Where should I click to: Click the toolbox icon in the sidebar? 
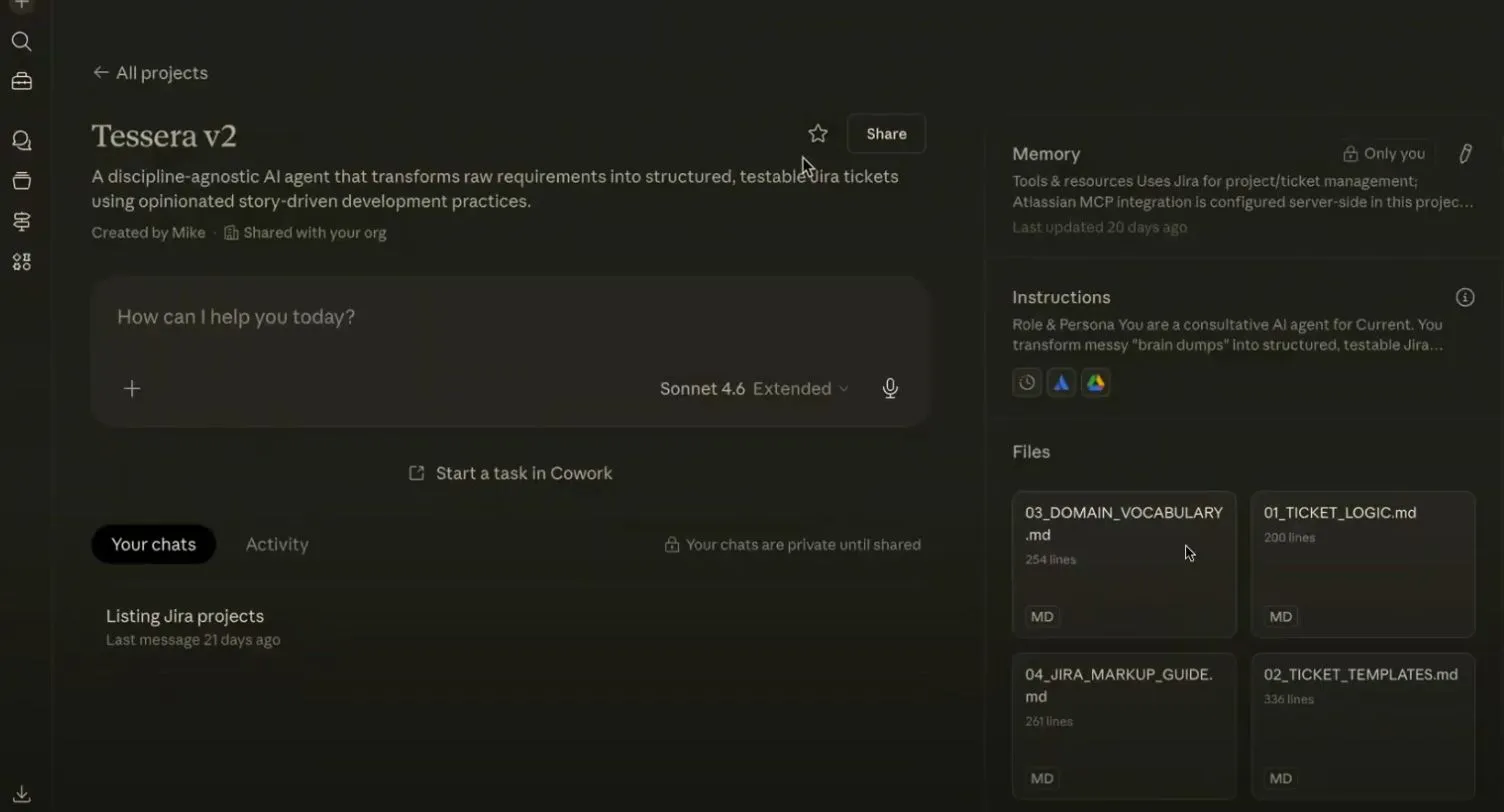coord(21,82)
